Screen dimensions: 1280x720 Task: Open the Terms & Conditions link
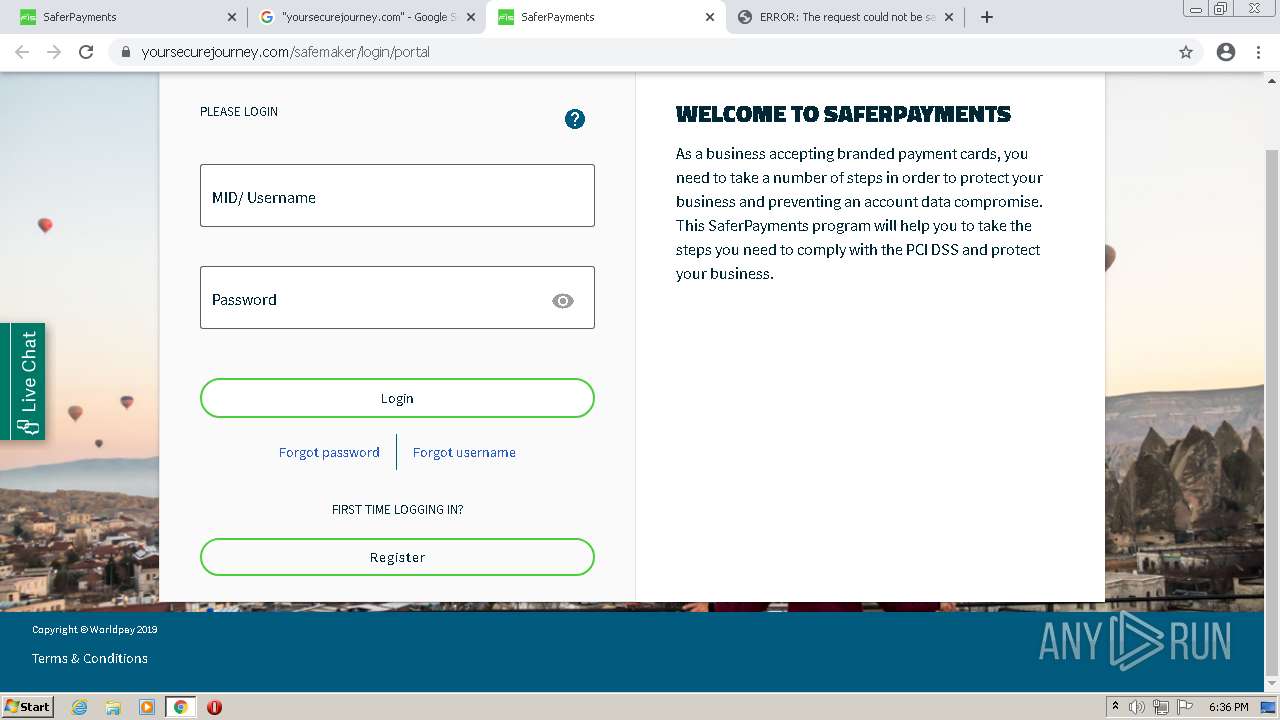click(90, 658)
